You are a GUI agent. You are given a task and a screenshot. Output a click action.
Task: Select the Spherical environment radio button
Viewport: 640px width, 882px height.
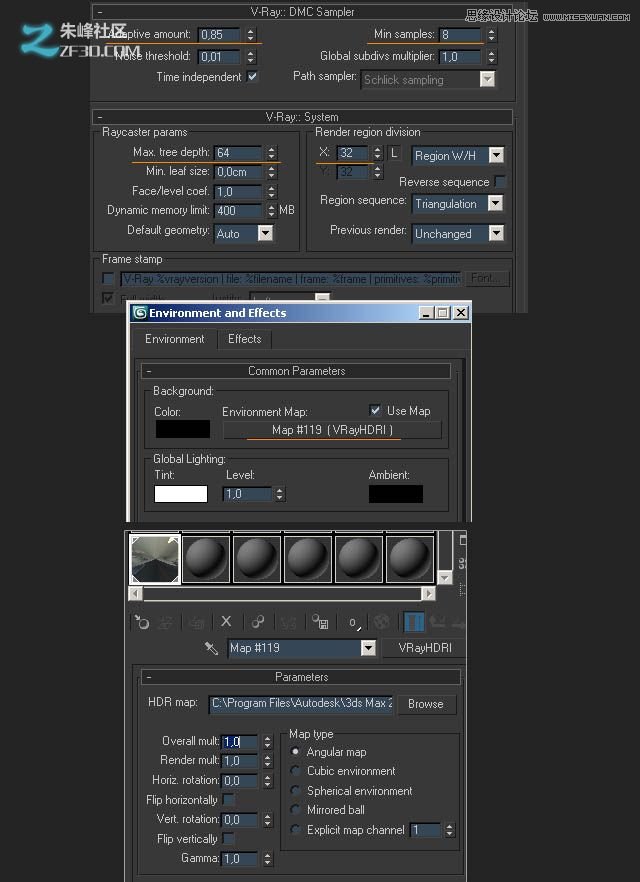click(295, 790)
